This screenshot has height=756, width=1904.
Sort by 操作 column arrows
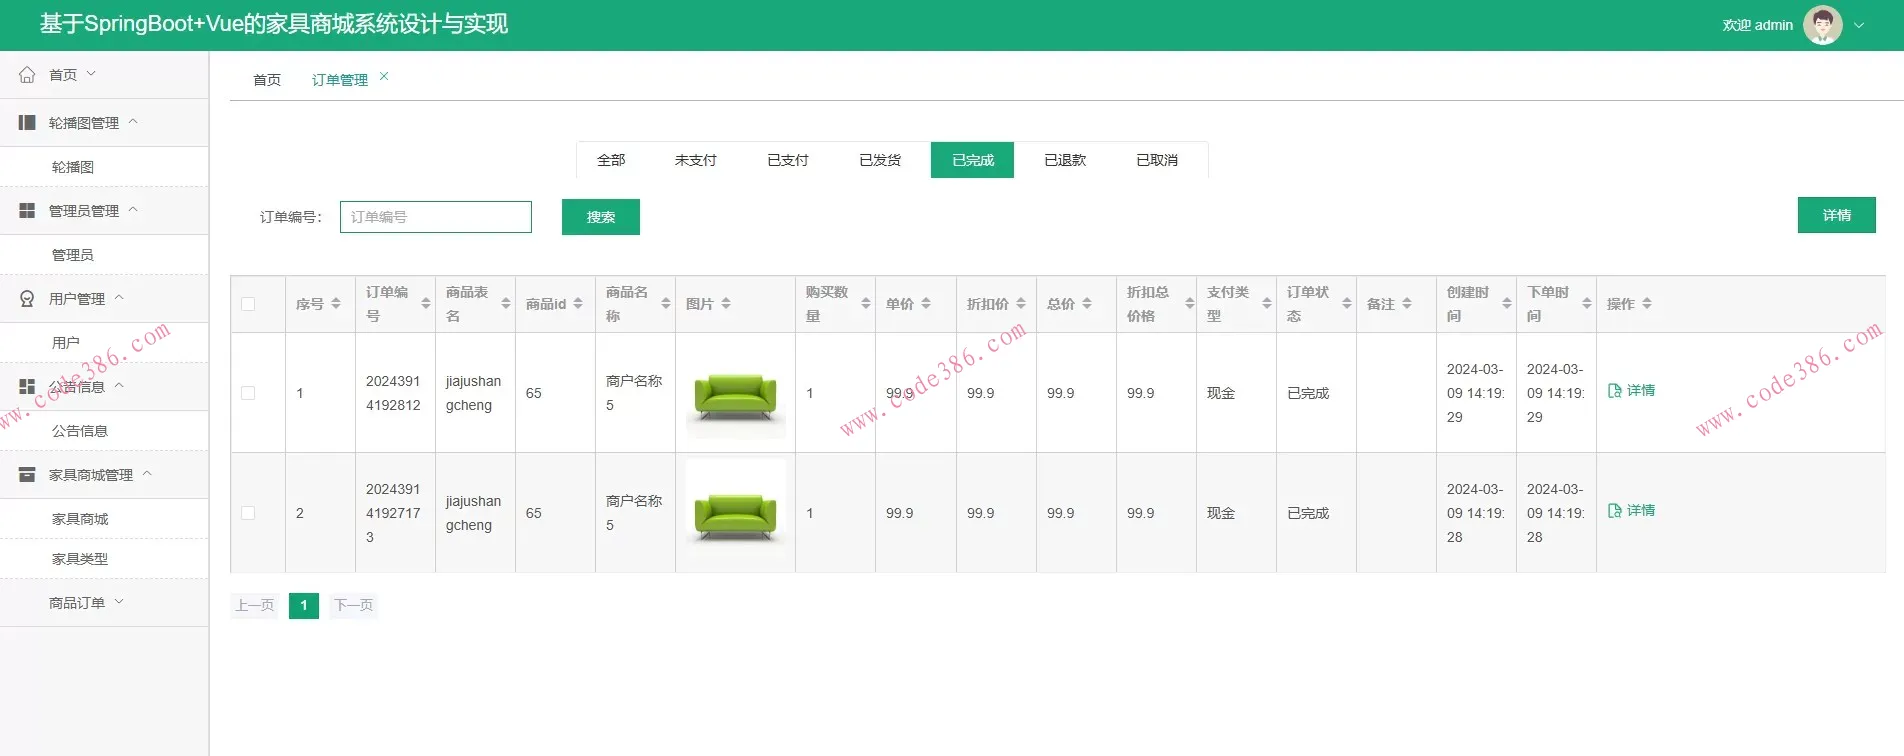[x=1647, y=303]
